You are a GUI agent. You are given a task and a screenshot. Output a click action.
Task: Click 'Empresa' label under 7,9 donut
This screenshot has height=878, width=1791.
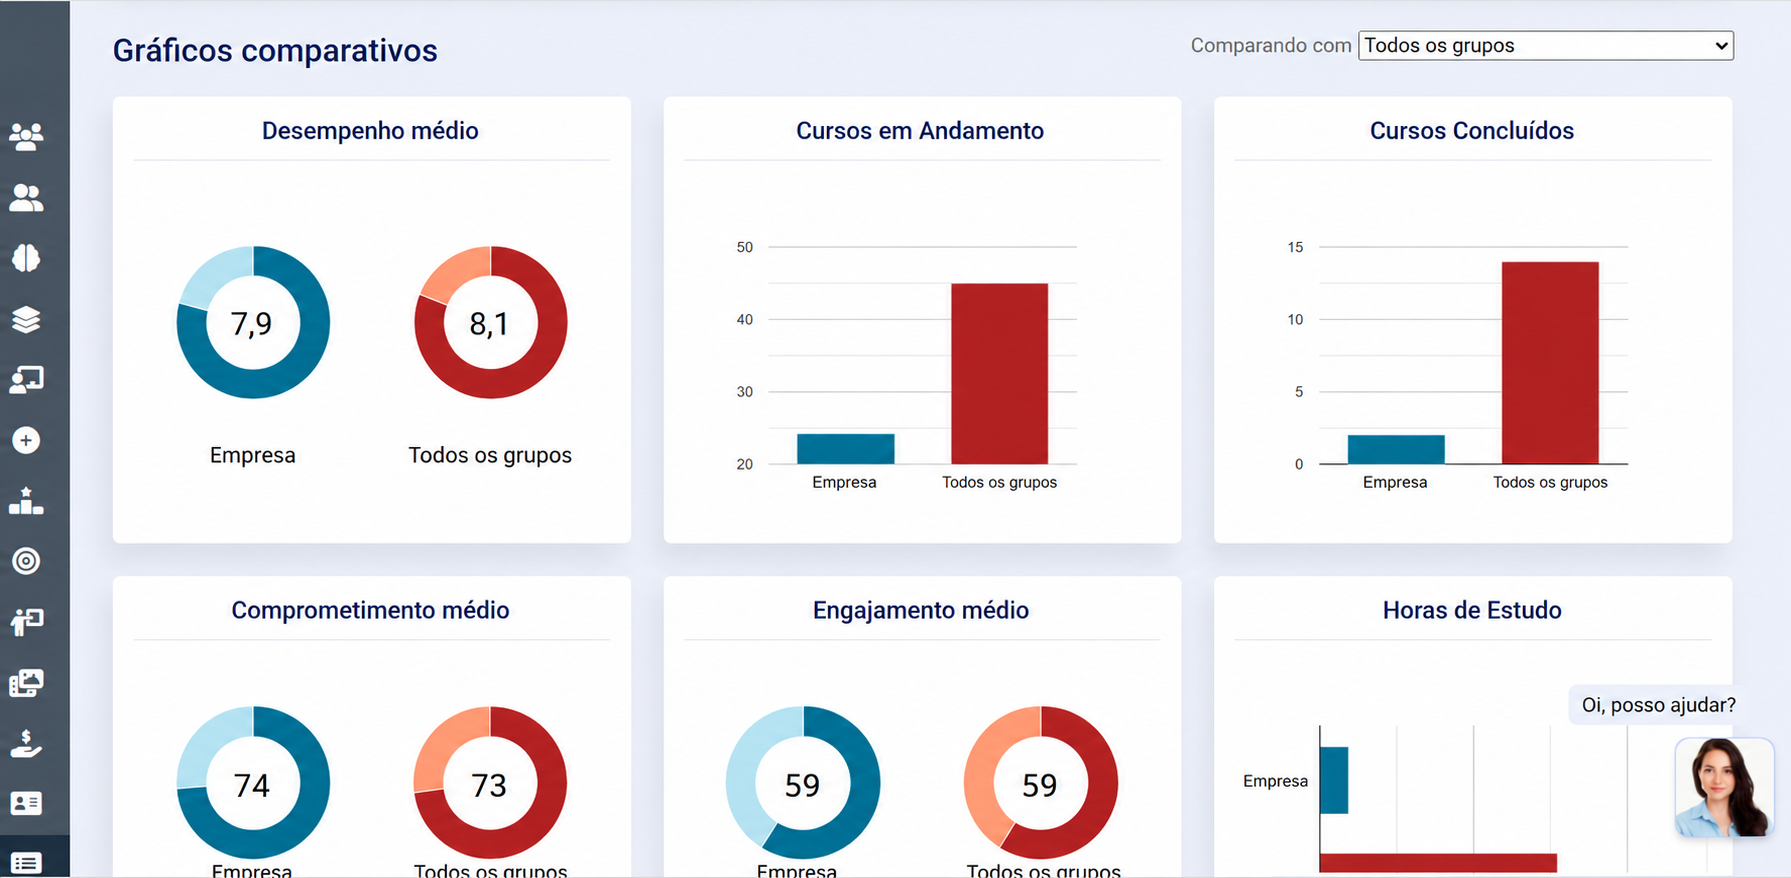[x=253, y=455]
